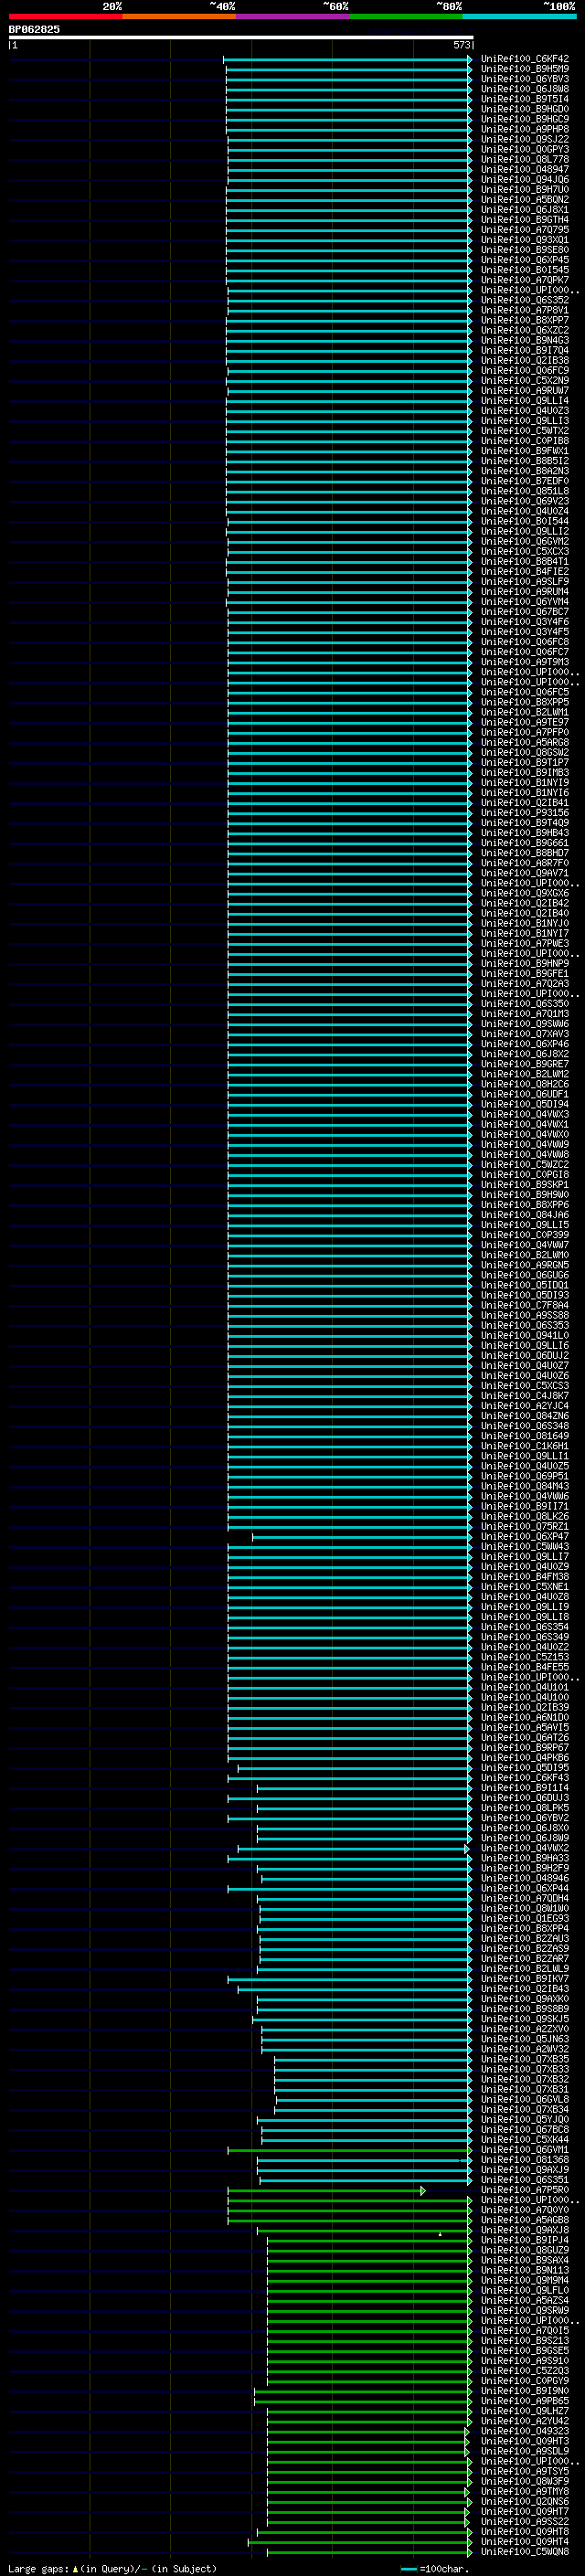Select hit UniRef100_B9I7Q4

coord(525,350)
